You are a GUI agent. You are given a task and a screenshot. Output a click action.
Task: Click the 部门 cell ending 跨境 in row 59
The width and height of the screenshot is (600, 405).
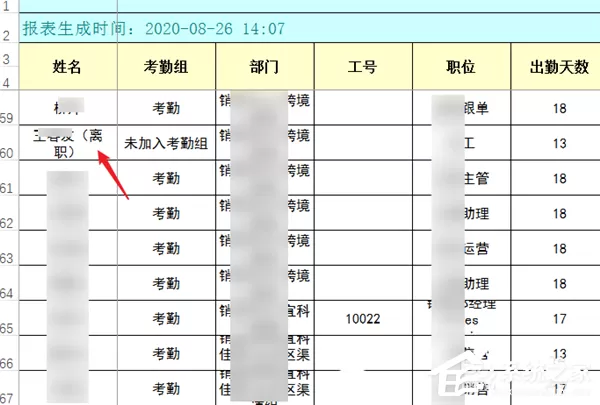click(x=265, y=108)
